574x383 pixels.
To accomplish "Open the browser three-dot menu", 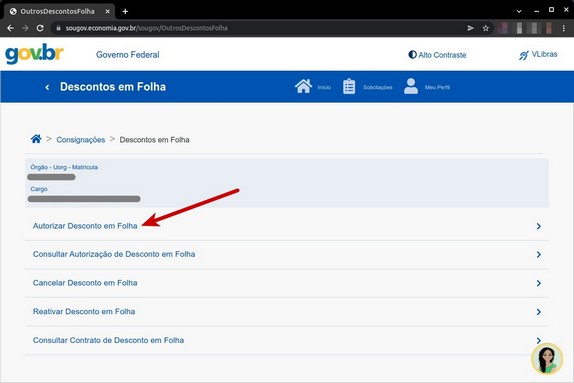I will [x=563, y=28].
